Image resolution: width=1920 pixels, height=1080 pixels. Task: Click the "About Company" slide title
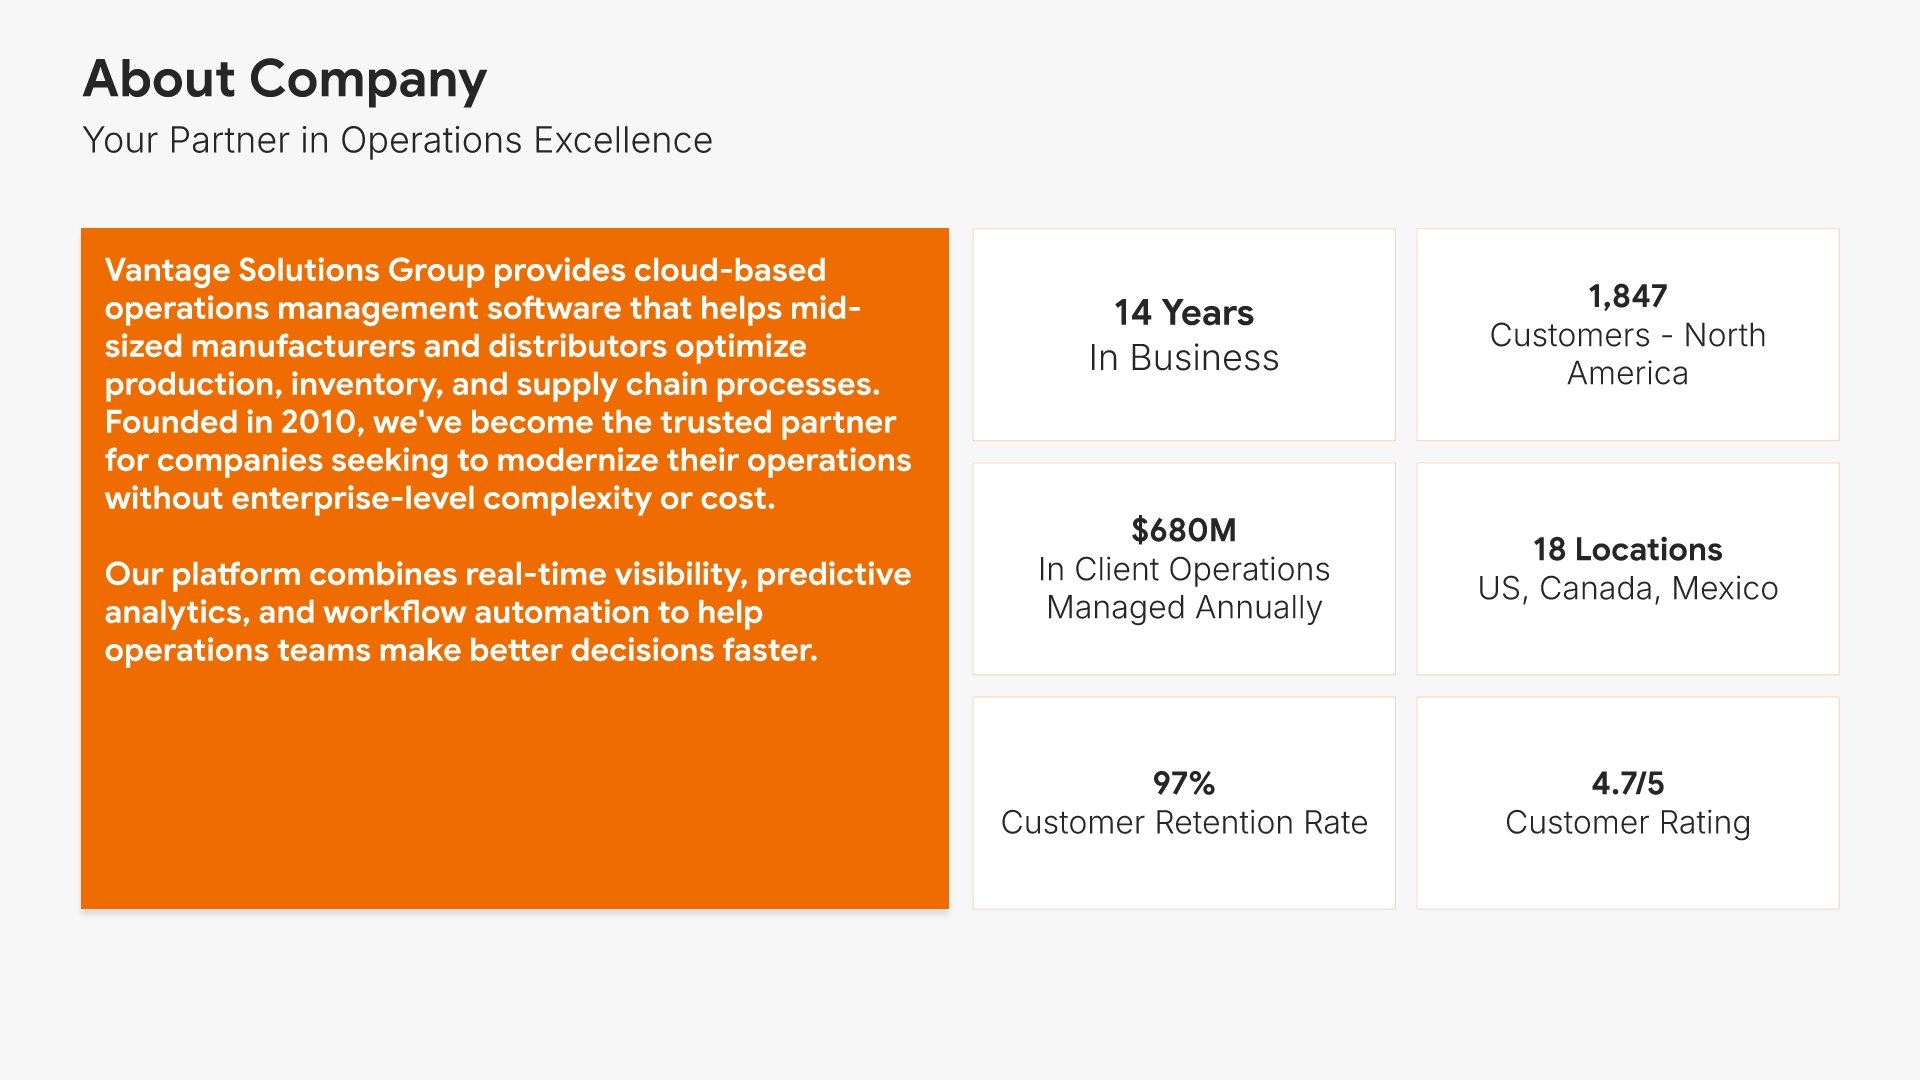[x=285, y=79]
